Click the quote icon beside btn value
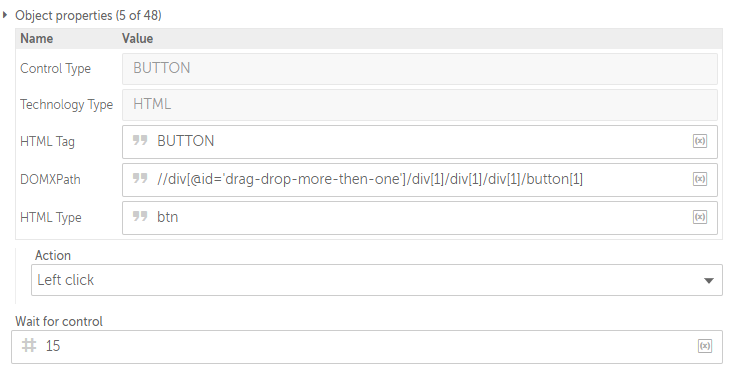The height and width of the screenshot is (380, 738). [x=140, y=216]
